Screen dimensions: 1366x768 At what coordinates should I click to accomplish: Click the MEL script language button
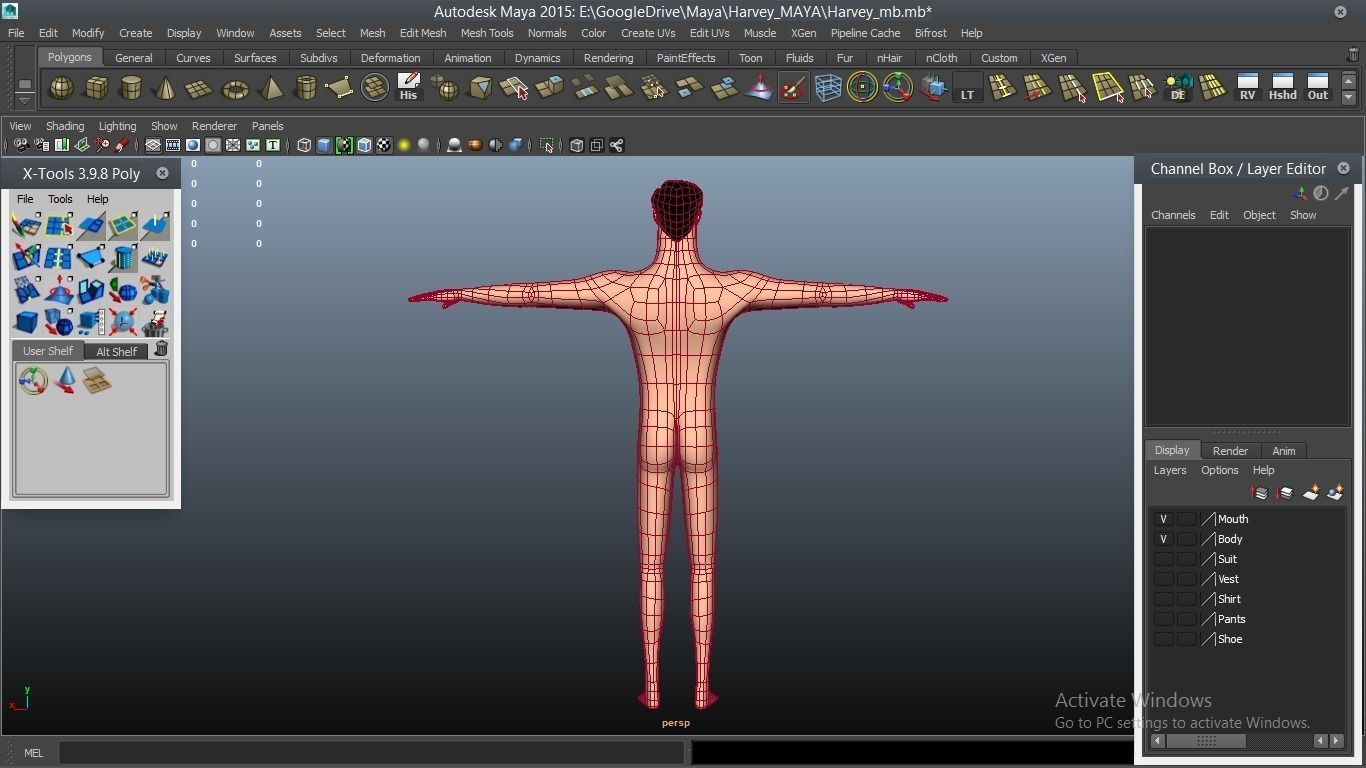pyautogui.click(x=33, y=753)
